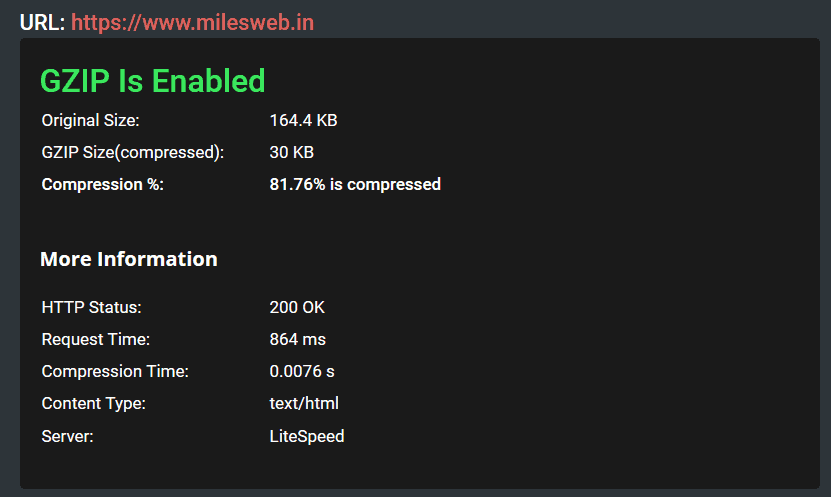Screen dimensions: 831x497
Task: Select the 'Compression %:' label
Action: coord(102,185)
